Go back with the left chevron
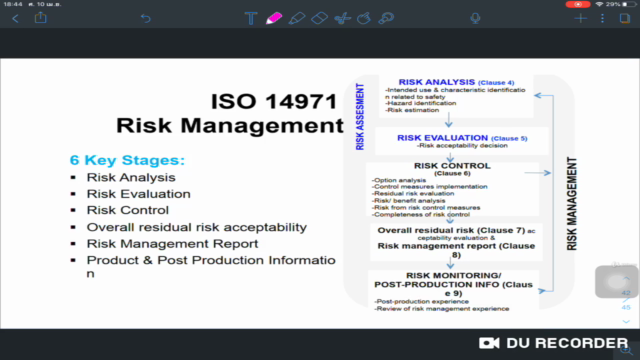 coord(15,18)
